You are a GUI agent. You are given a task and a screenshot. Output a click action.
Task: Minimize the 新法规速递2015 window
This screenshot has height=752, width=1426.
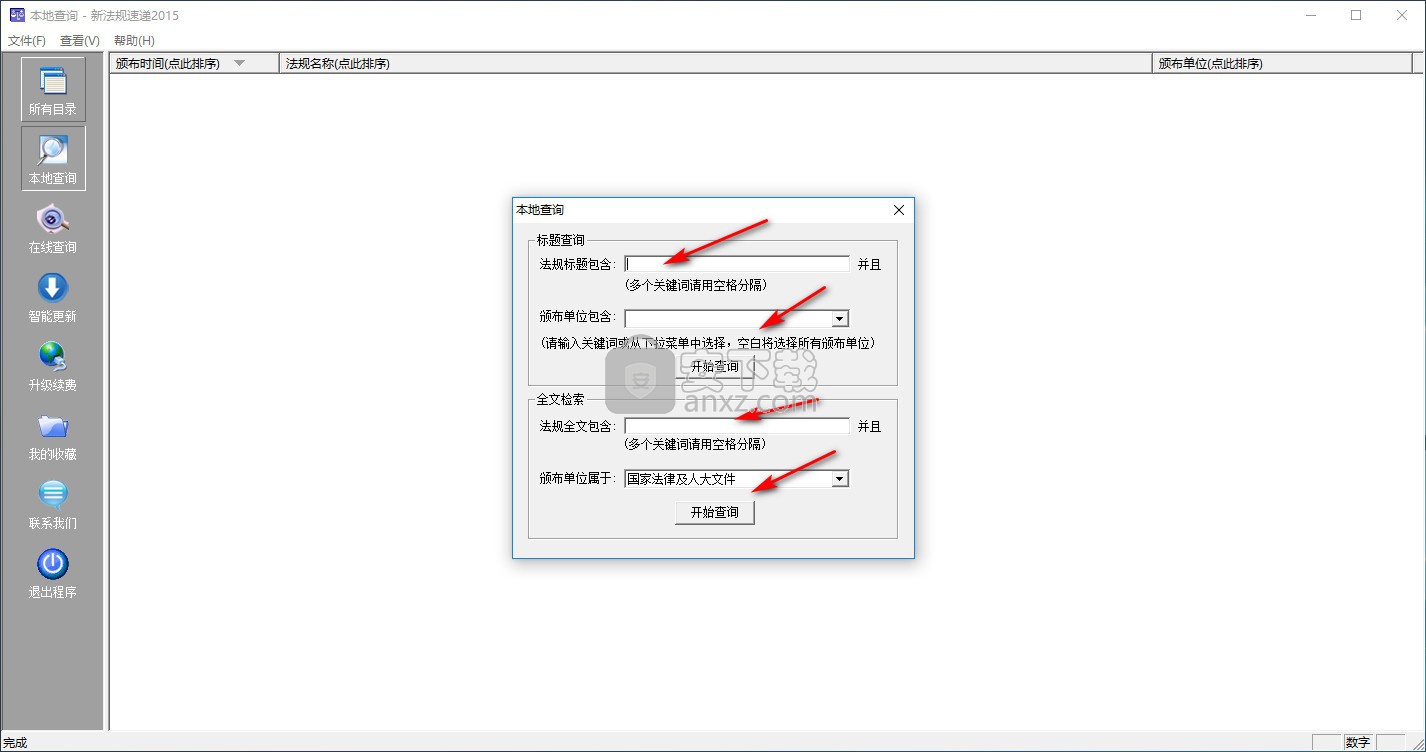[x=1310, y=15]
